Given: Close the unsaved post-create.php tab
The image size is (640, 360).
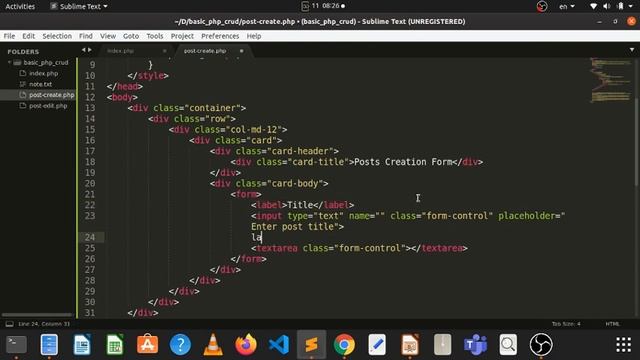Looking at the screenshot, I should (241, 51).
